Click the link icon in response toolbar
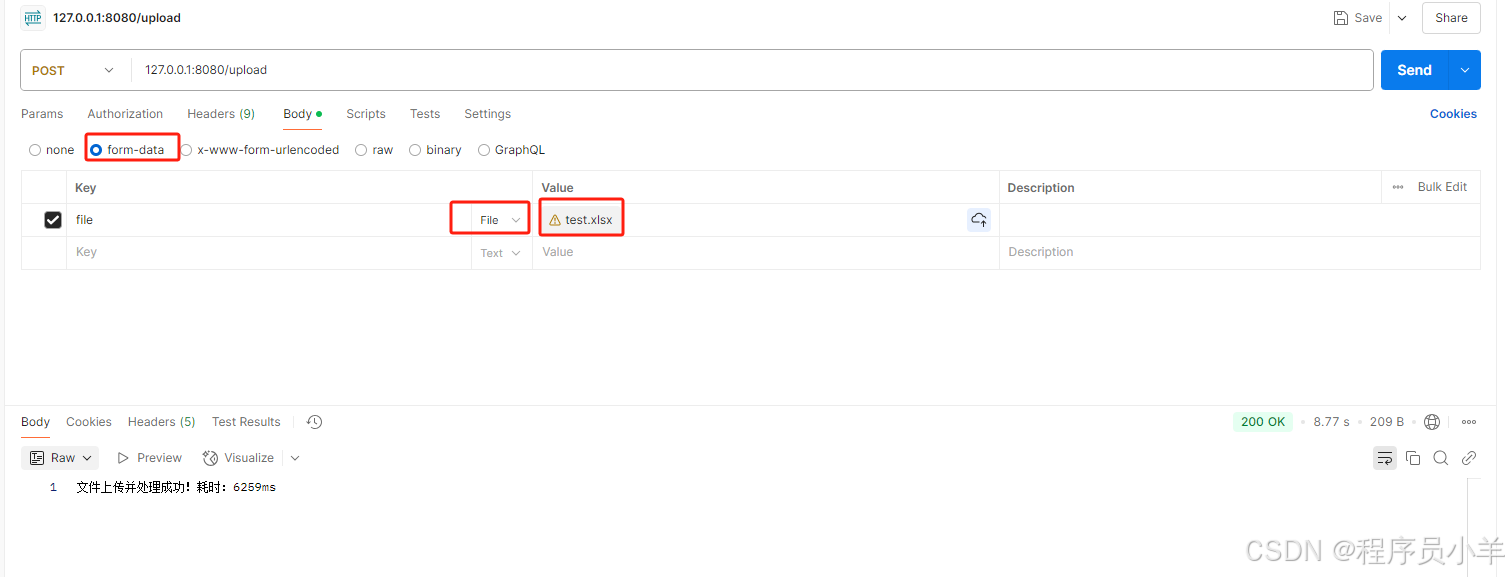This screenshot has height=577, width=1509. (1468, 457)
